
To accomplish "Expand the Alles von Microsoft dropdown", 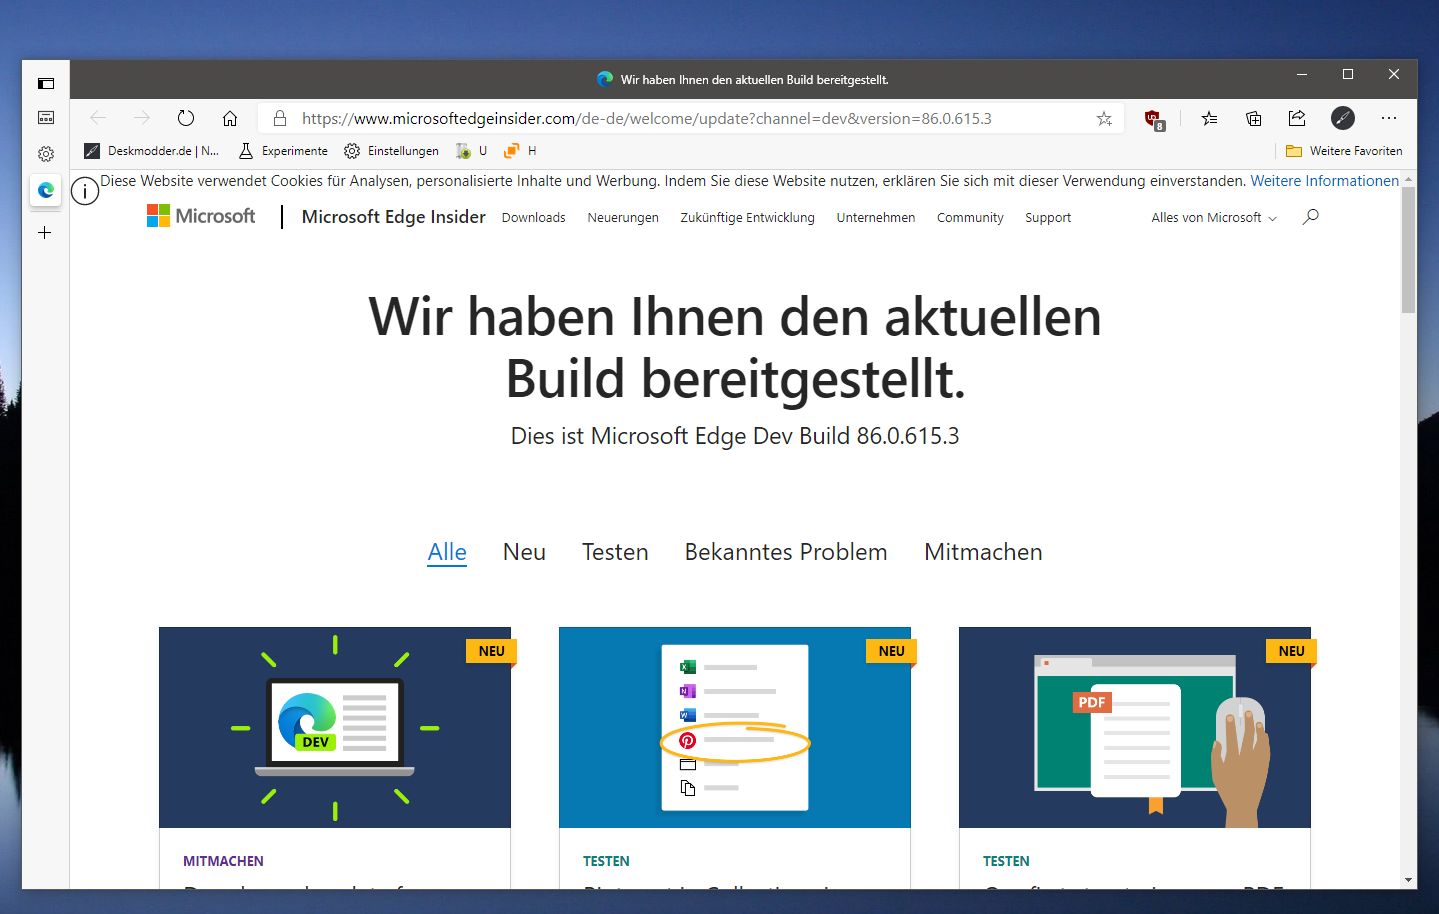I will click(x=1214, y=218).
